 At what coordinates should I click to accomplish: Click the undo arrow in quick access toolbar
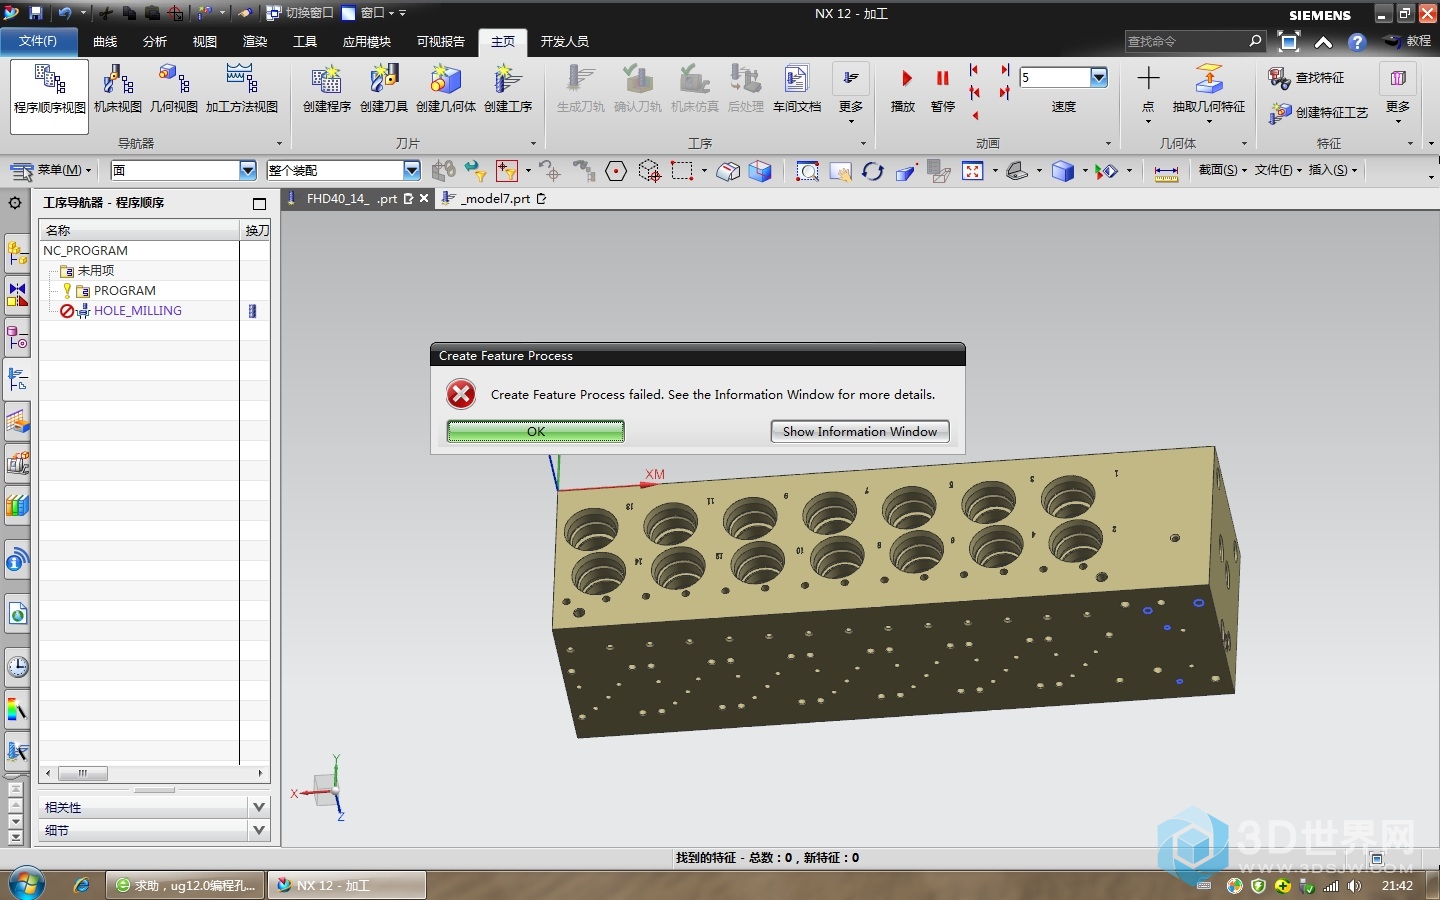(65, 13)
